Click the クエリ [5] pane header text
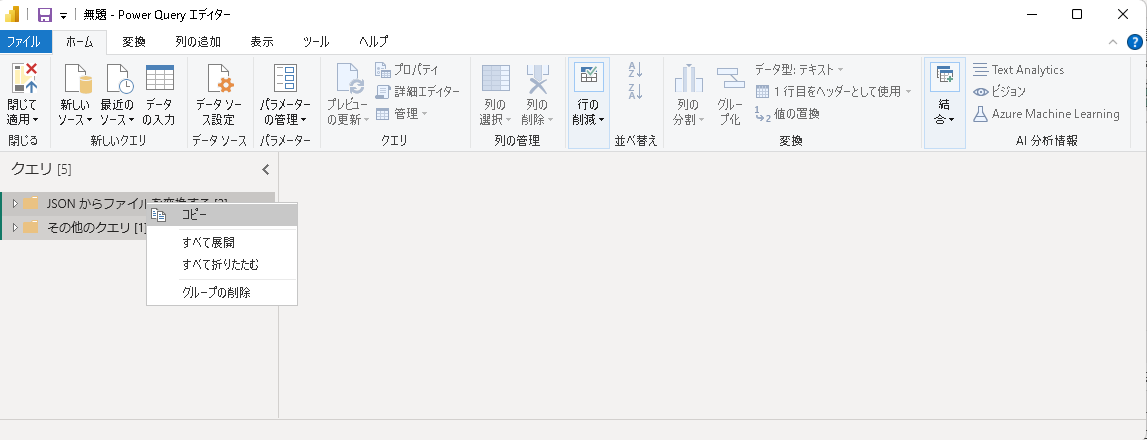The width and height of the screenshot is (1147, 440). point(41,169)
